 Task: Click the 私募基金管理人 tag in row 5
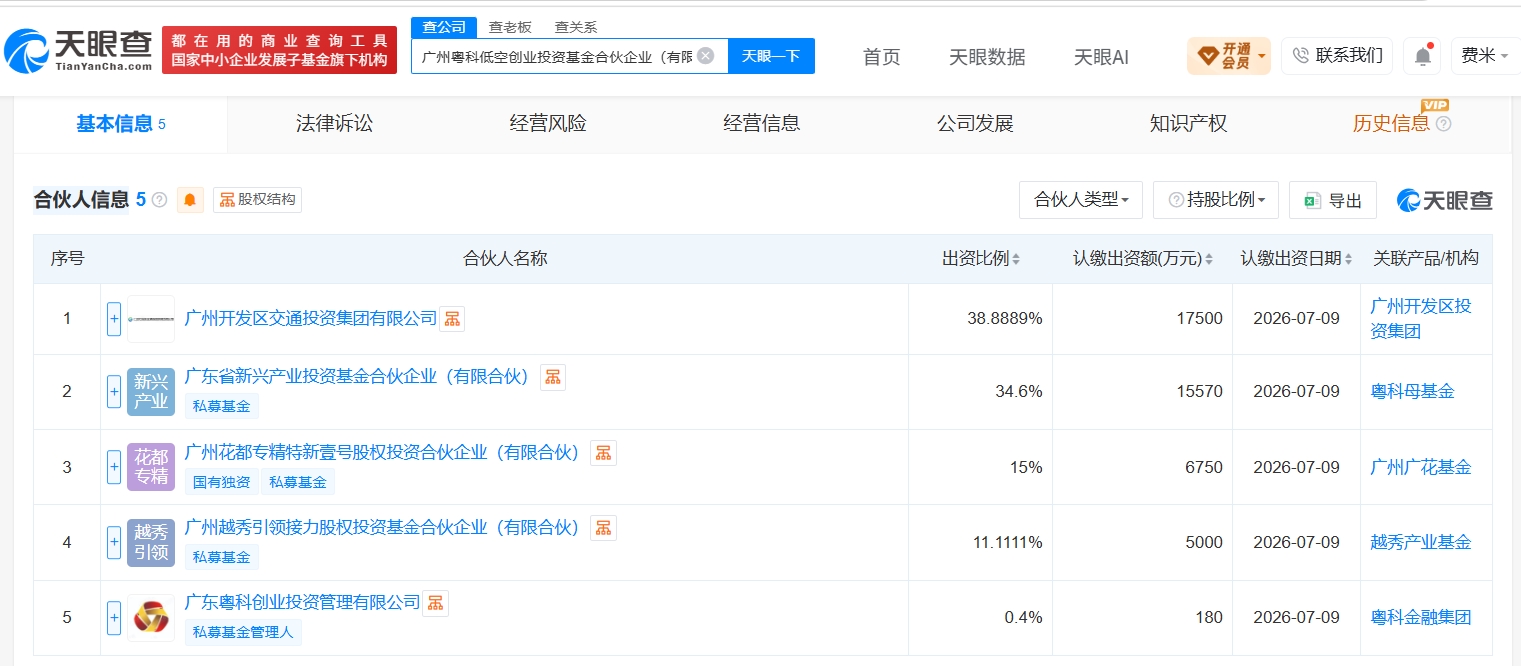[243, 632]
